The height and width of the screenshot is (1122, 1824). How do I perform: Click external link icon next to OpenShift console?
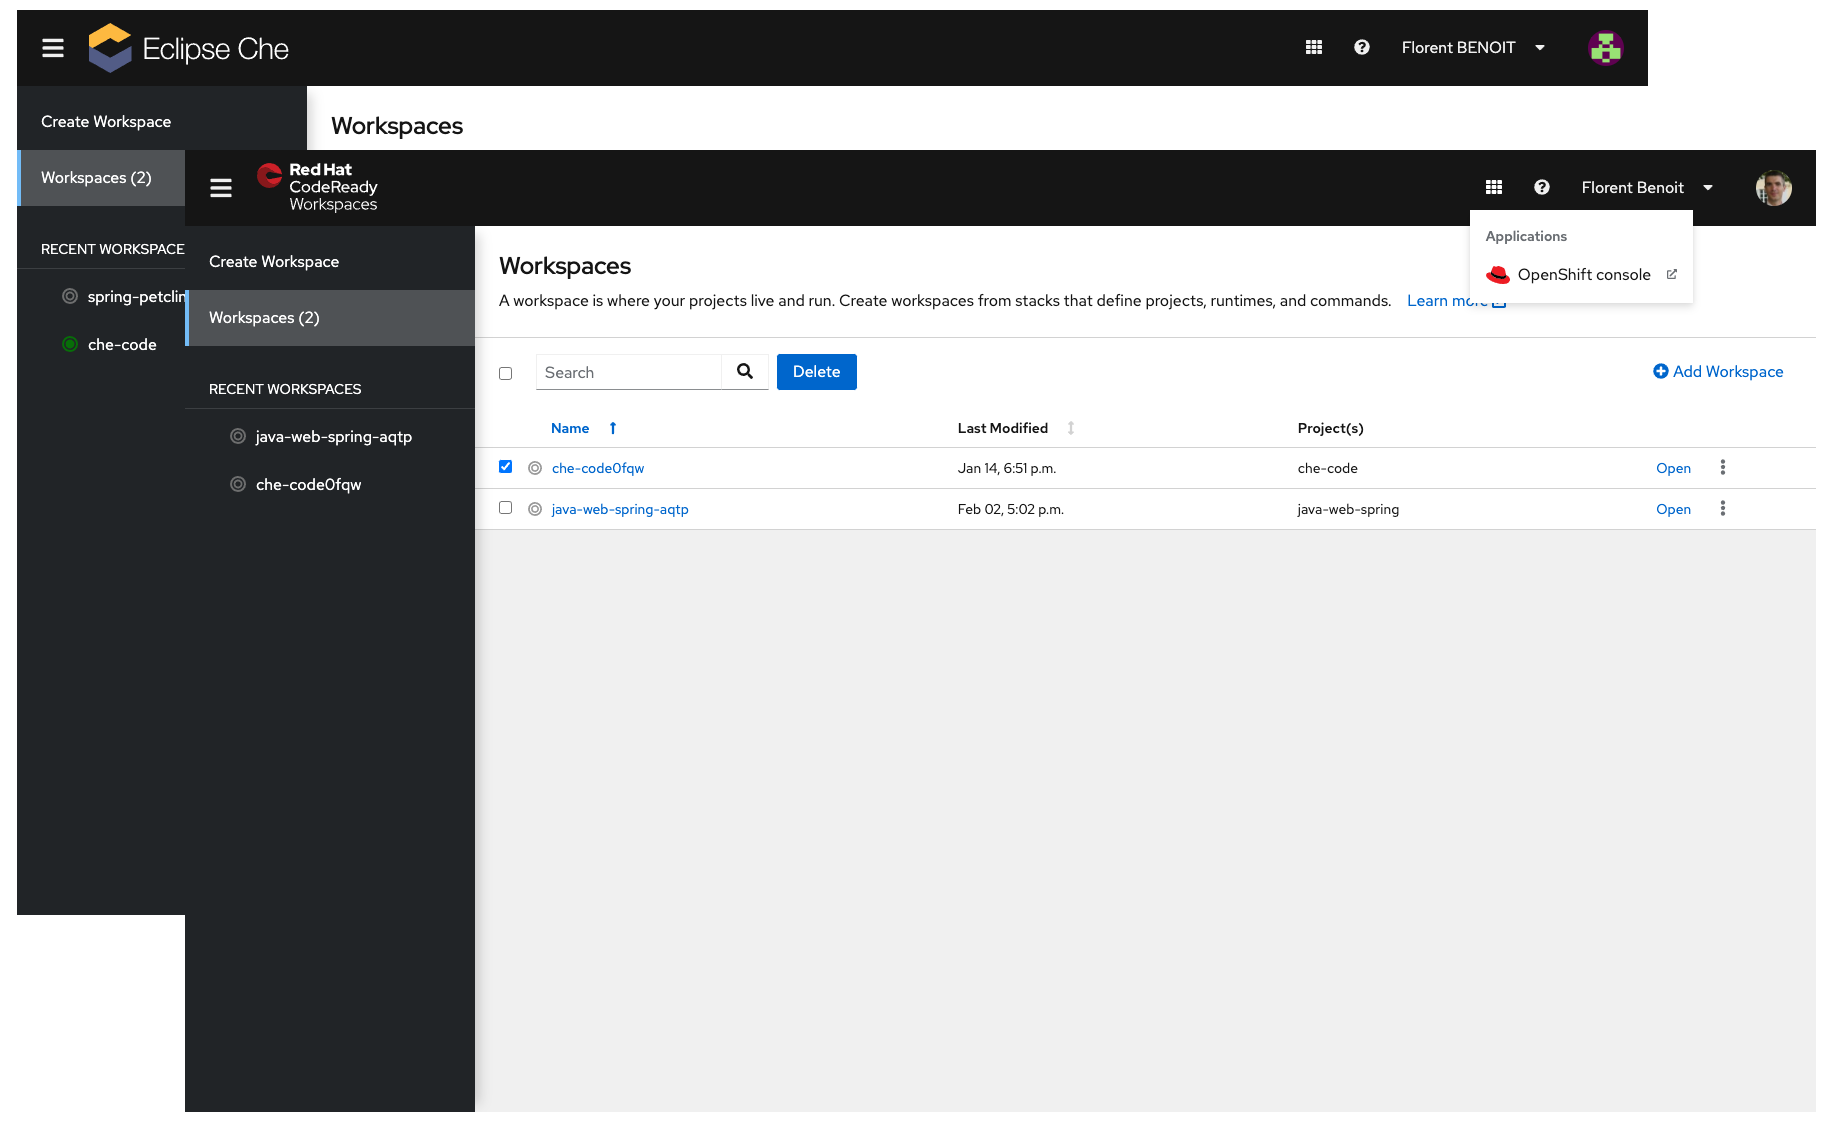(x=1672, y=274)
